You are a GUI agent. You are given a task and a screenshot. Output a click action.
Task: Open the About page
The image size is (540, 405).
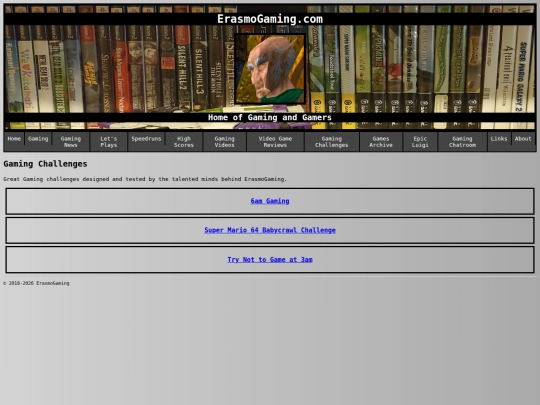click(523, 139)
